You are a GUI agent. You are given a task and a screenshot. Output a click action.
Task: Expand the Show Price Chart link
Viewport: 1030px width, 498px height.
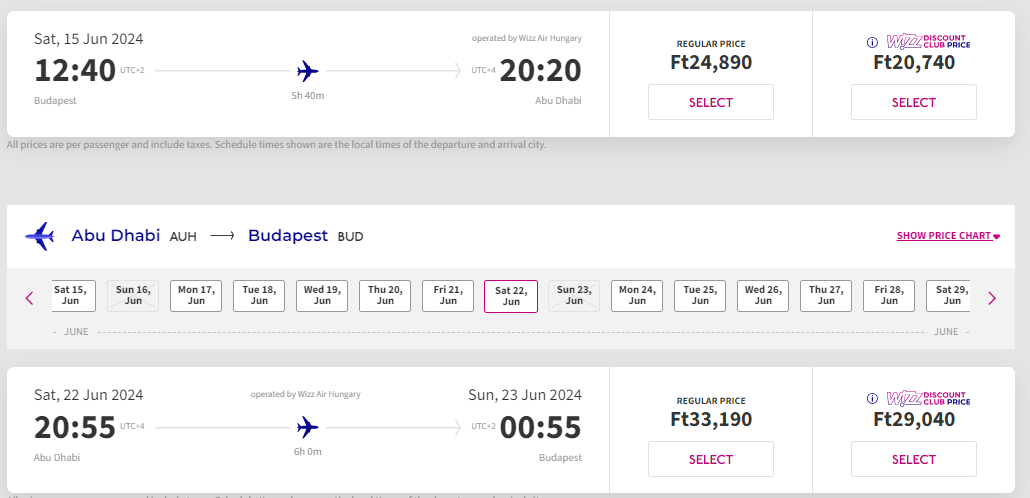click(948, 236)
